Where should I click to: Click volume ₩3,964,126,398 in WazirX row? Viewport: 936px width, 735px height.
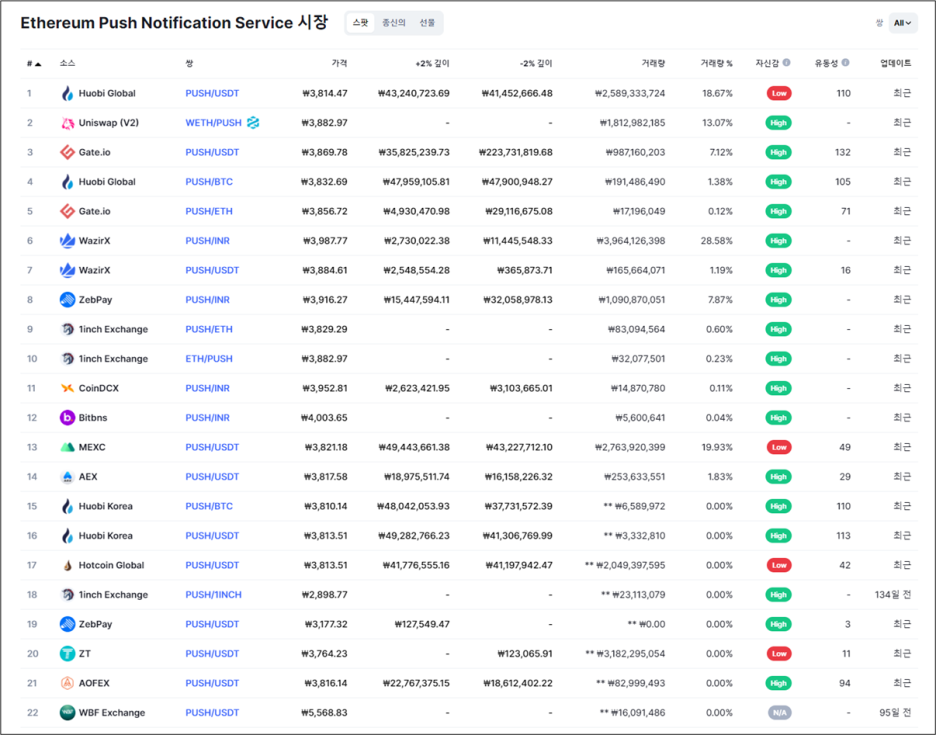tap(630, 241)
